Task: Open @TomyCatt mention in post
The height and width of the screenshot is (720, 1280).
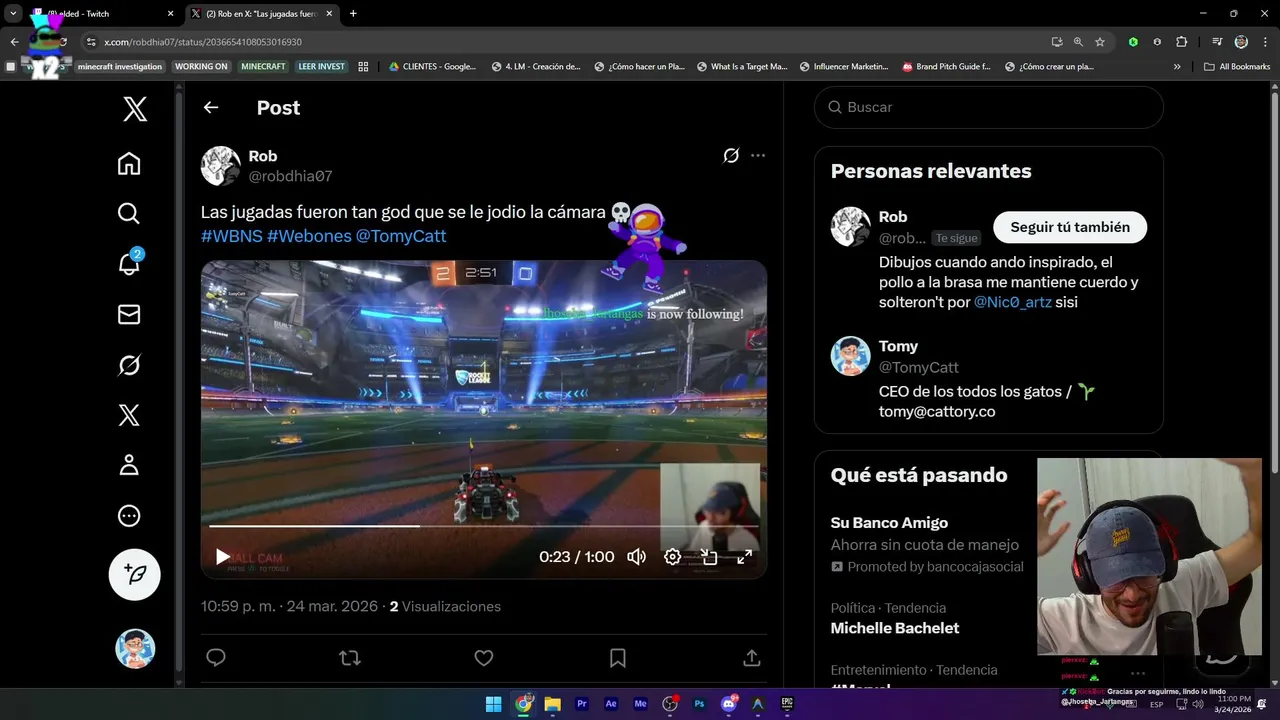Action: [x=401, y=236]
